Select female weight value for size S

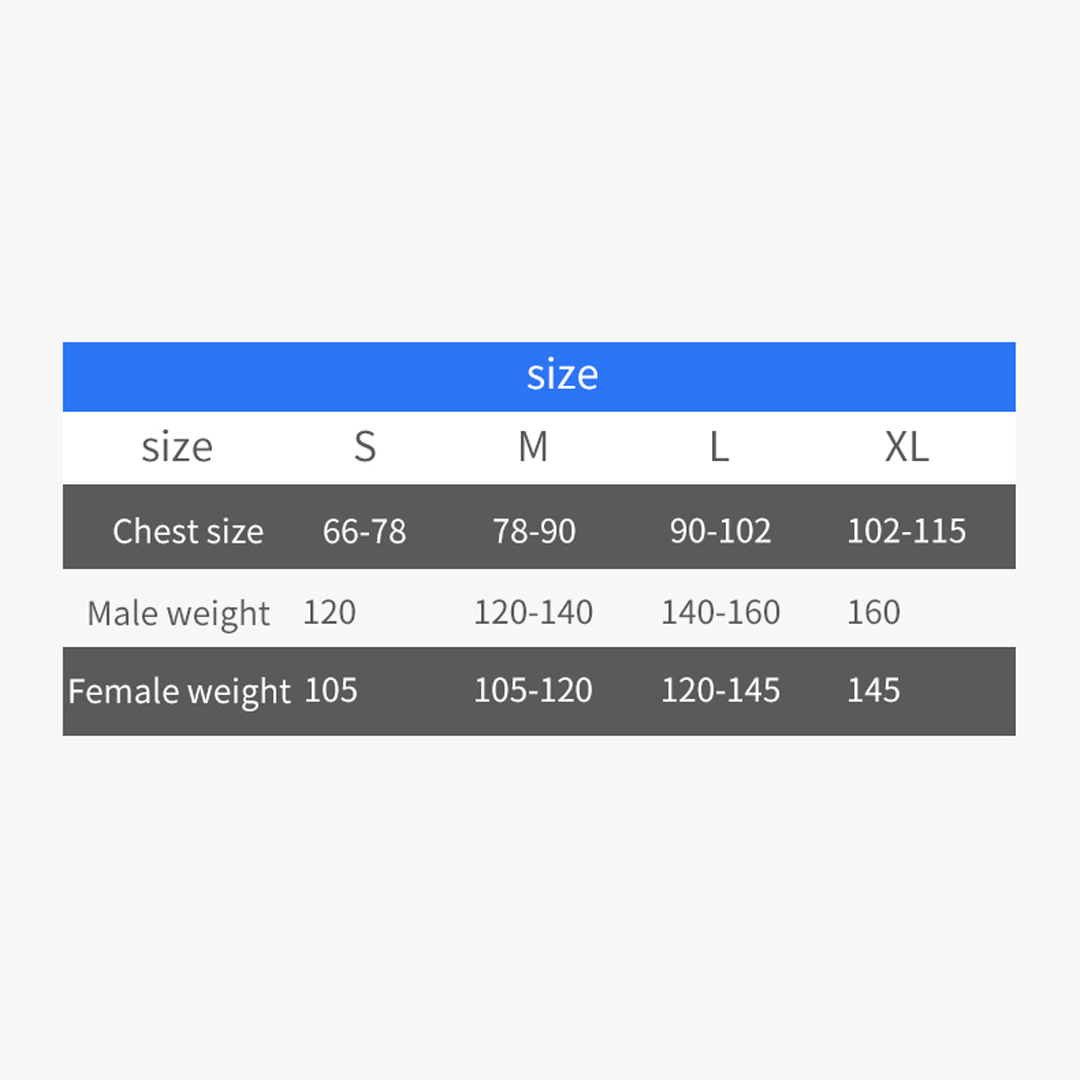pyautogui.click(x=331, y=690)
